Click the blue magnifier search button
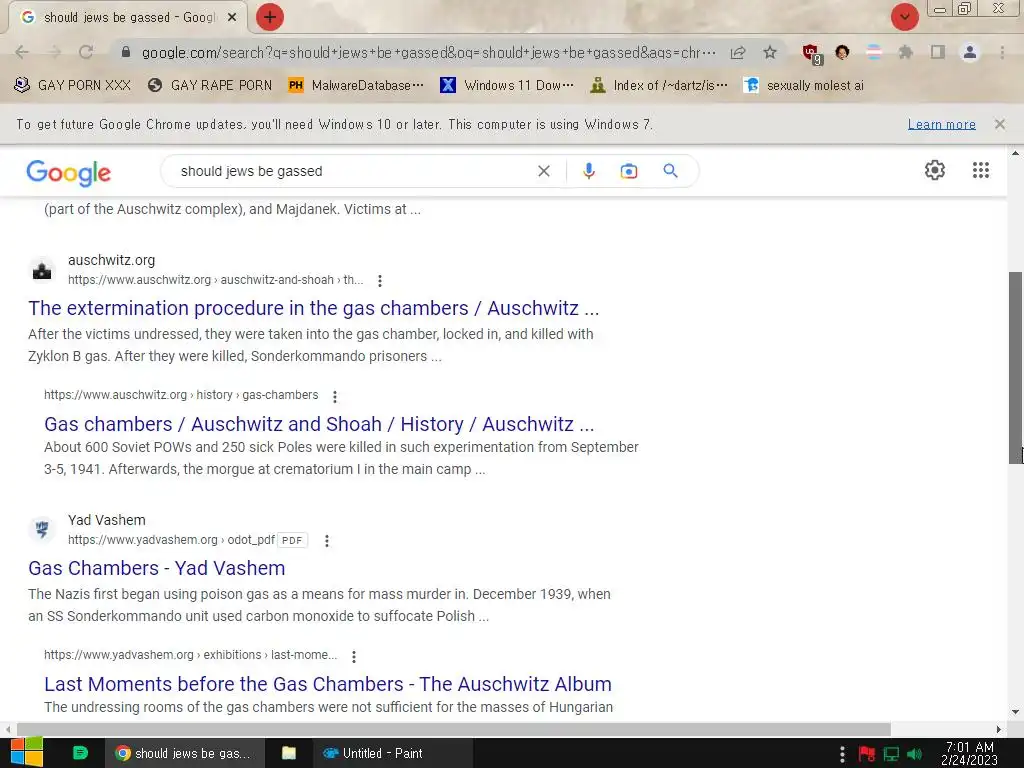This screenshot has height=768, width=1024. pos(670,171)
